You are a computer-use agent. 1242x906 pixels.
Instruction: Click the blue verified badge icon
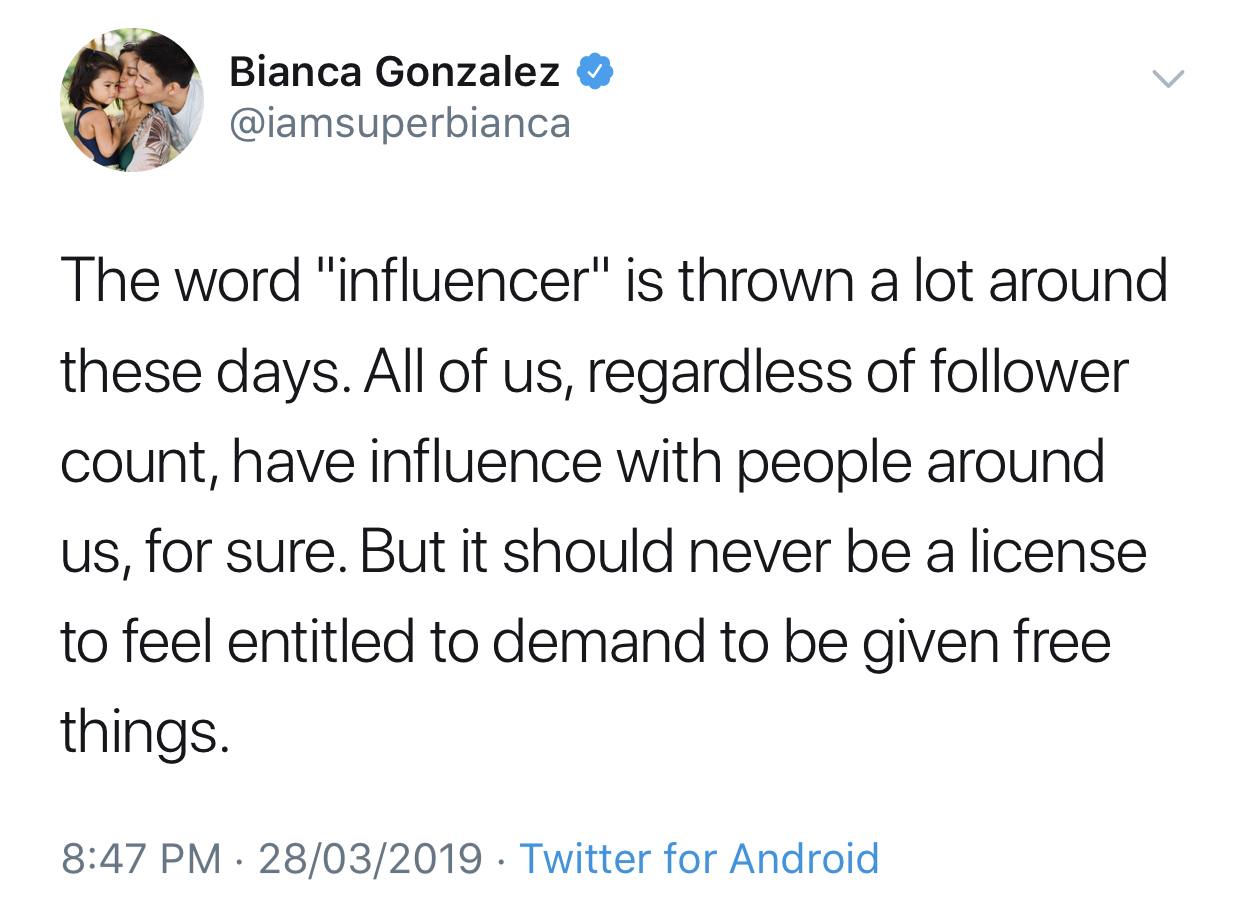coord(595,72)
